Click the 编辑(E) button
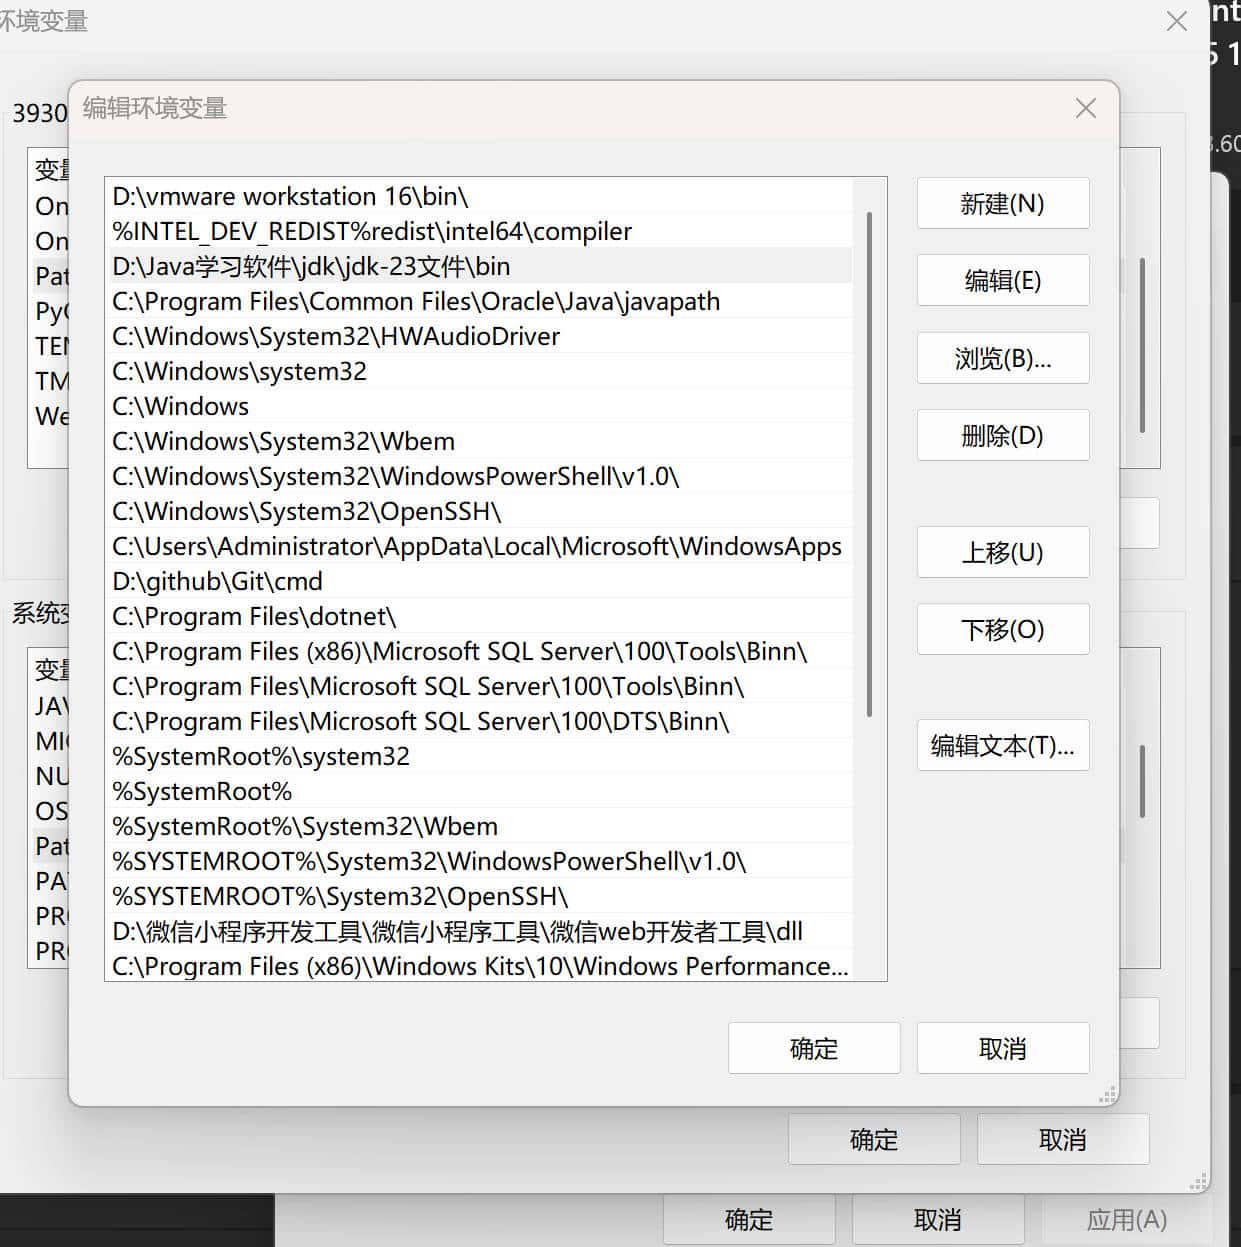 point(1002,280)
